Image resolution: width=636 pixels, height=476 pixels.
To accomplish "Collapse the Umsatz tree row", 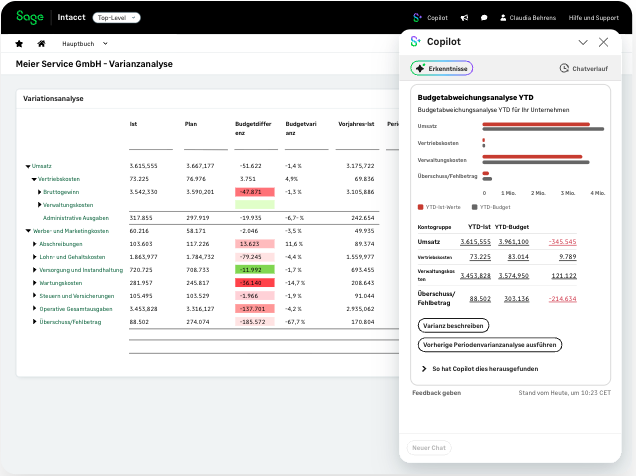I will [27, 165].
